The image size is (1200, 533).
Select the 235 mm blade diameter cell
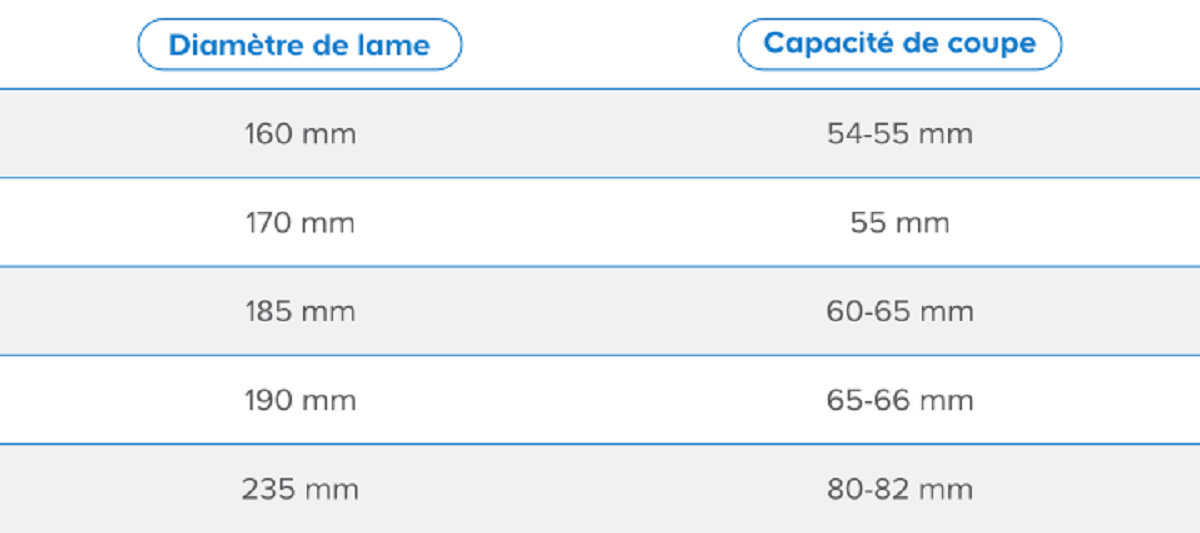(x=300, y=489)
